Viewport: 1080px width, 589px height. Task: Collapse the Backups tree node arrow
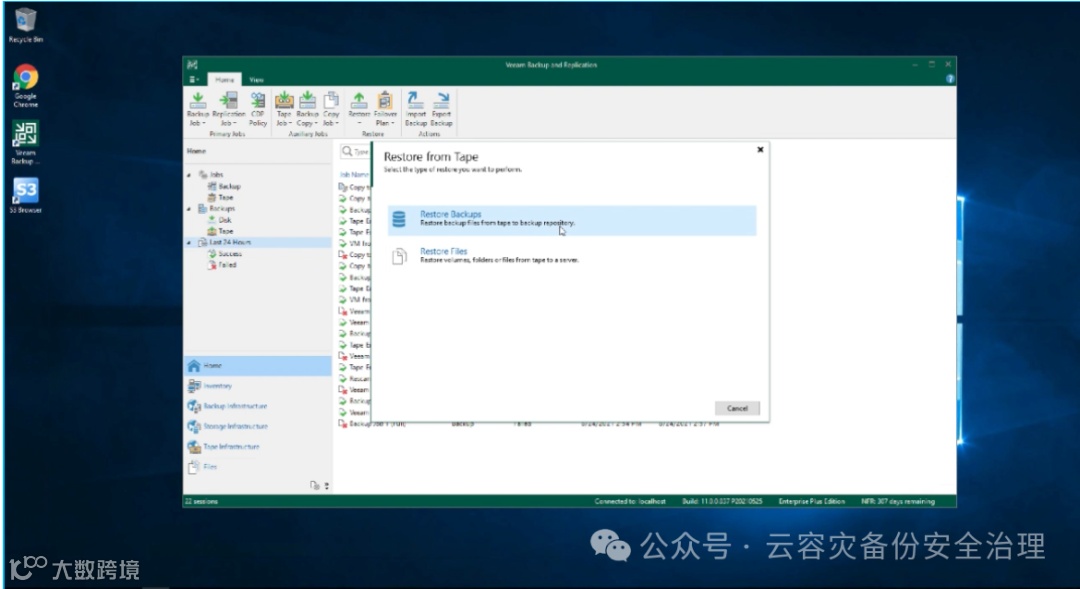tap(189, 209)
